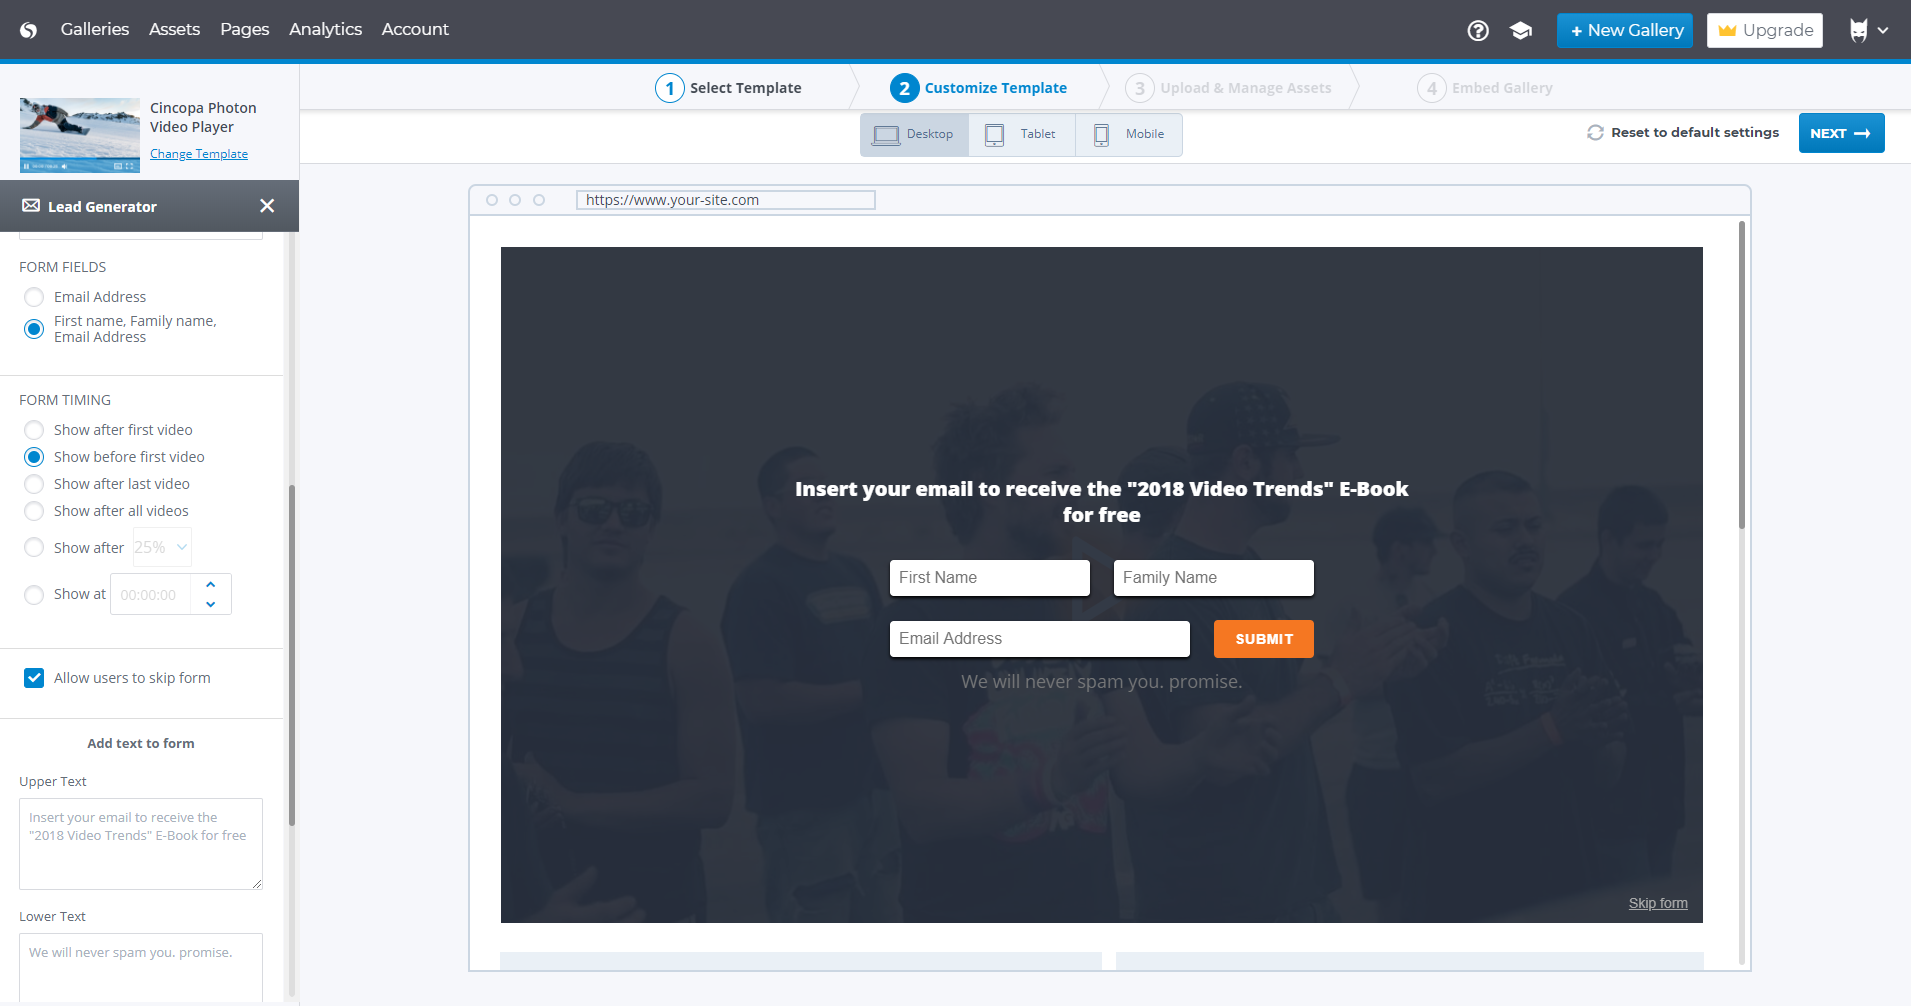1911x1006 pixels.
Task: Close the Lead Generator panel
Action: coord(267,206)
